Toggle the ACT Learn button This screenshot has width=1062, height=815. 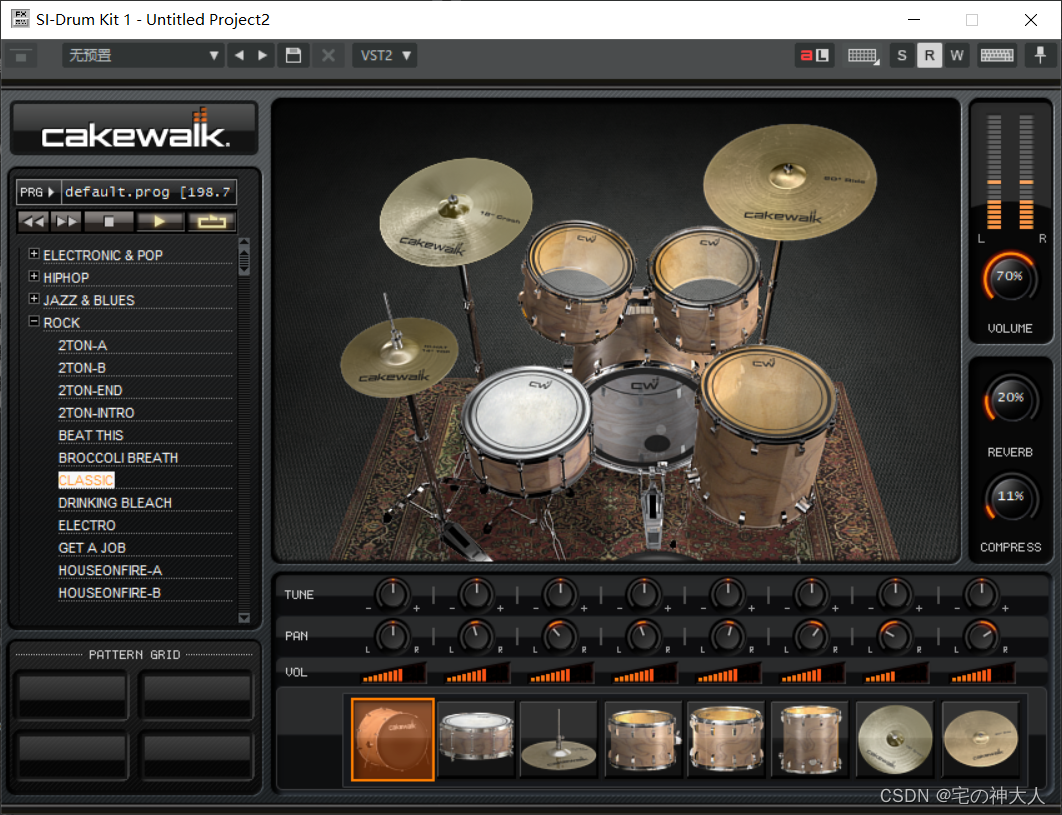814,56
